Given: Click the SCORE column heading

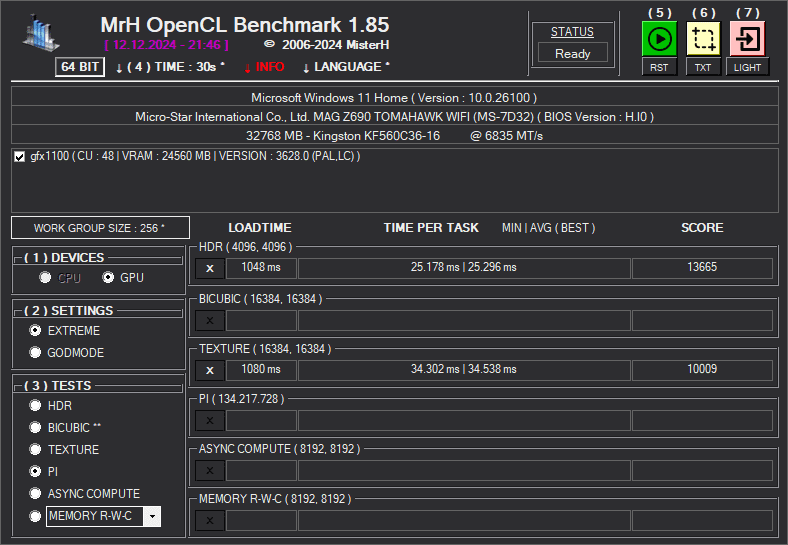Looking at the screenshot, I should tap(702, 228).
